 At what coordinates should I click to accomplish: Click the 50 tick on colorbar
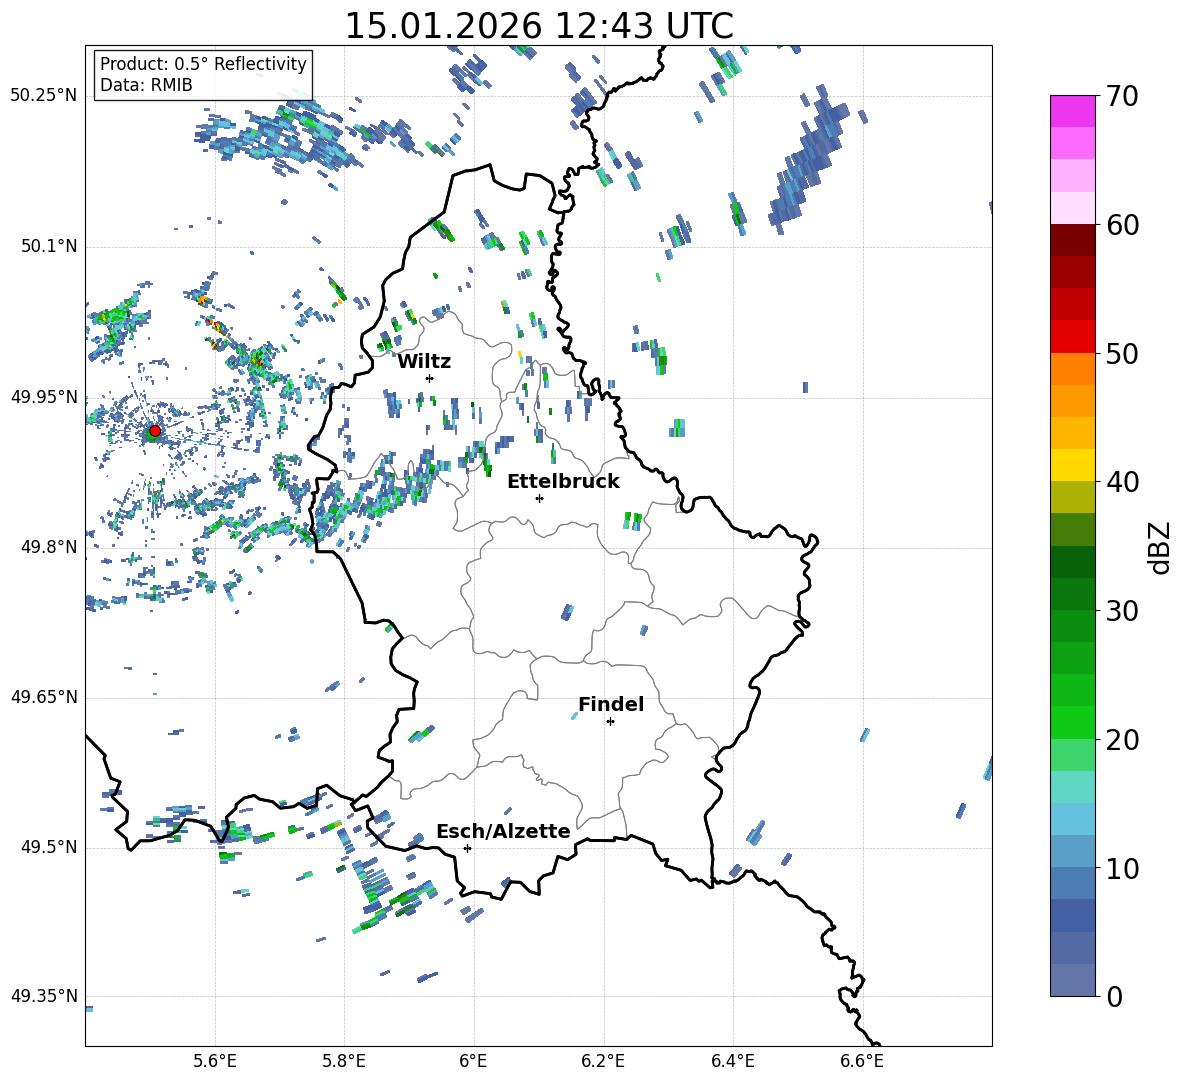click(1122, 354)
